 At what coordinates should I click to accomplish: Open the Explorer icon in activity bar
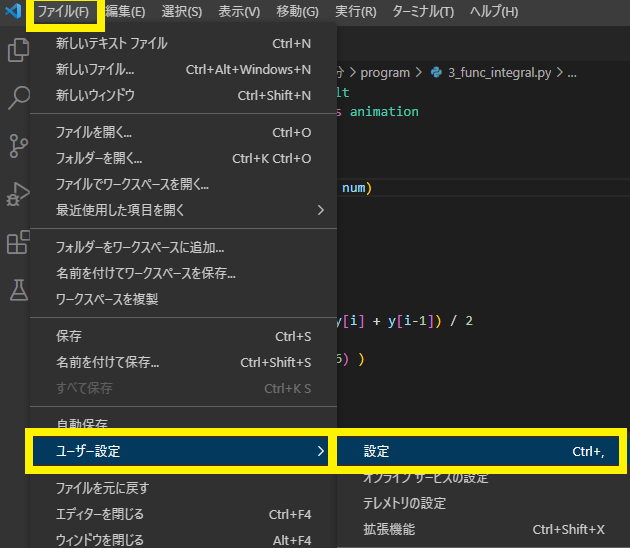[17, 50]
